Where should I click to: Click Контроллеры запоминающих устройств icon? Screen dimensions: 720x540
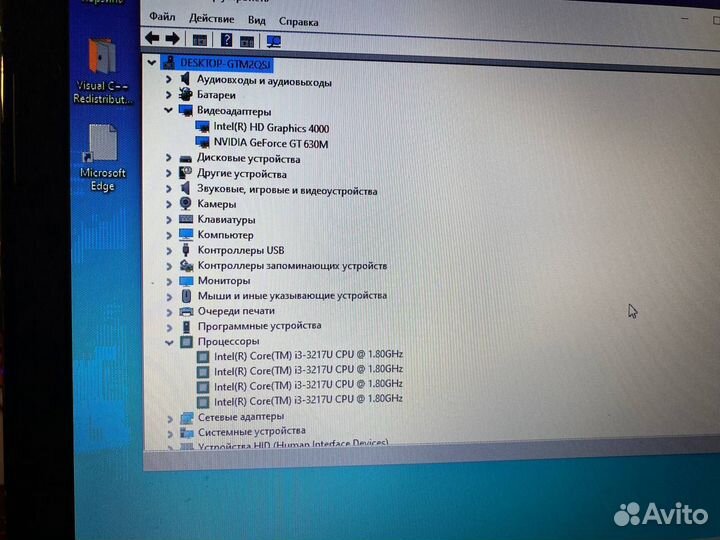click(186, 265)
